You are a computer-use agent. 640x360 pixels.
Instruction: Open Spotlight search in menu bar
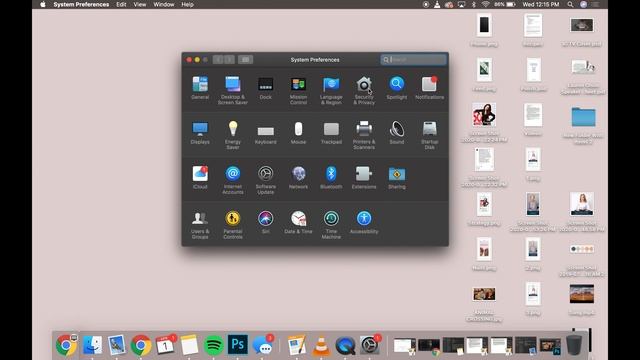pyautogui.click(x=570, y=4)
